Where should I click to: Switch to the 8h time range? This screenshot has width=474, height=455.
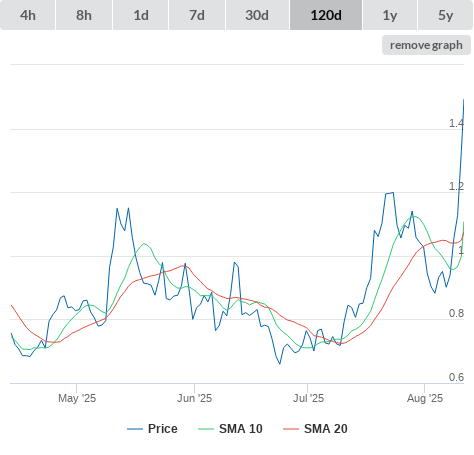[x=84, y=15]
